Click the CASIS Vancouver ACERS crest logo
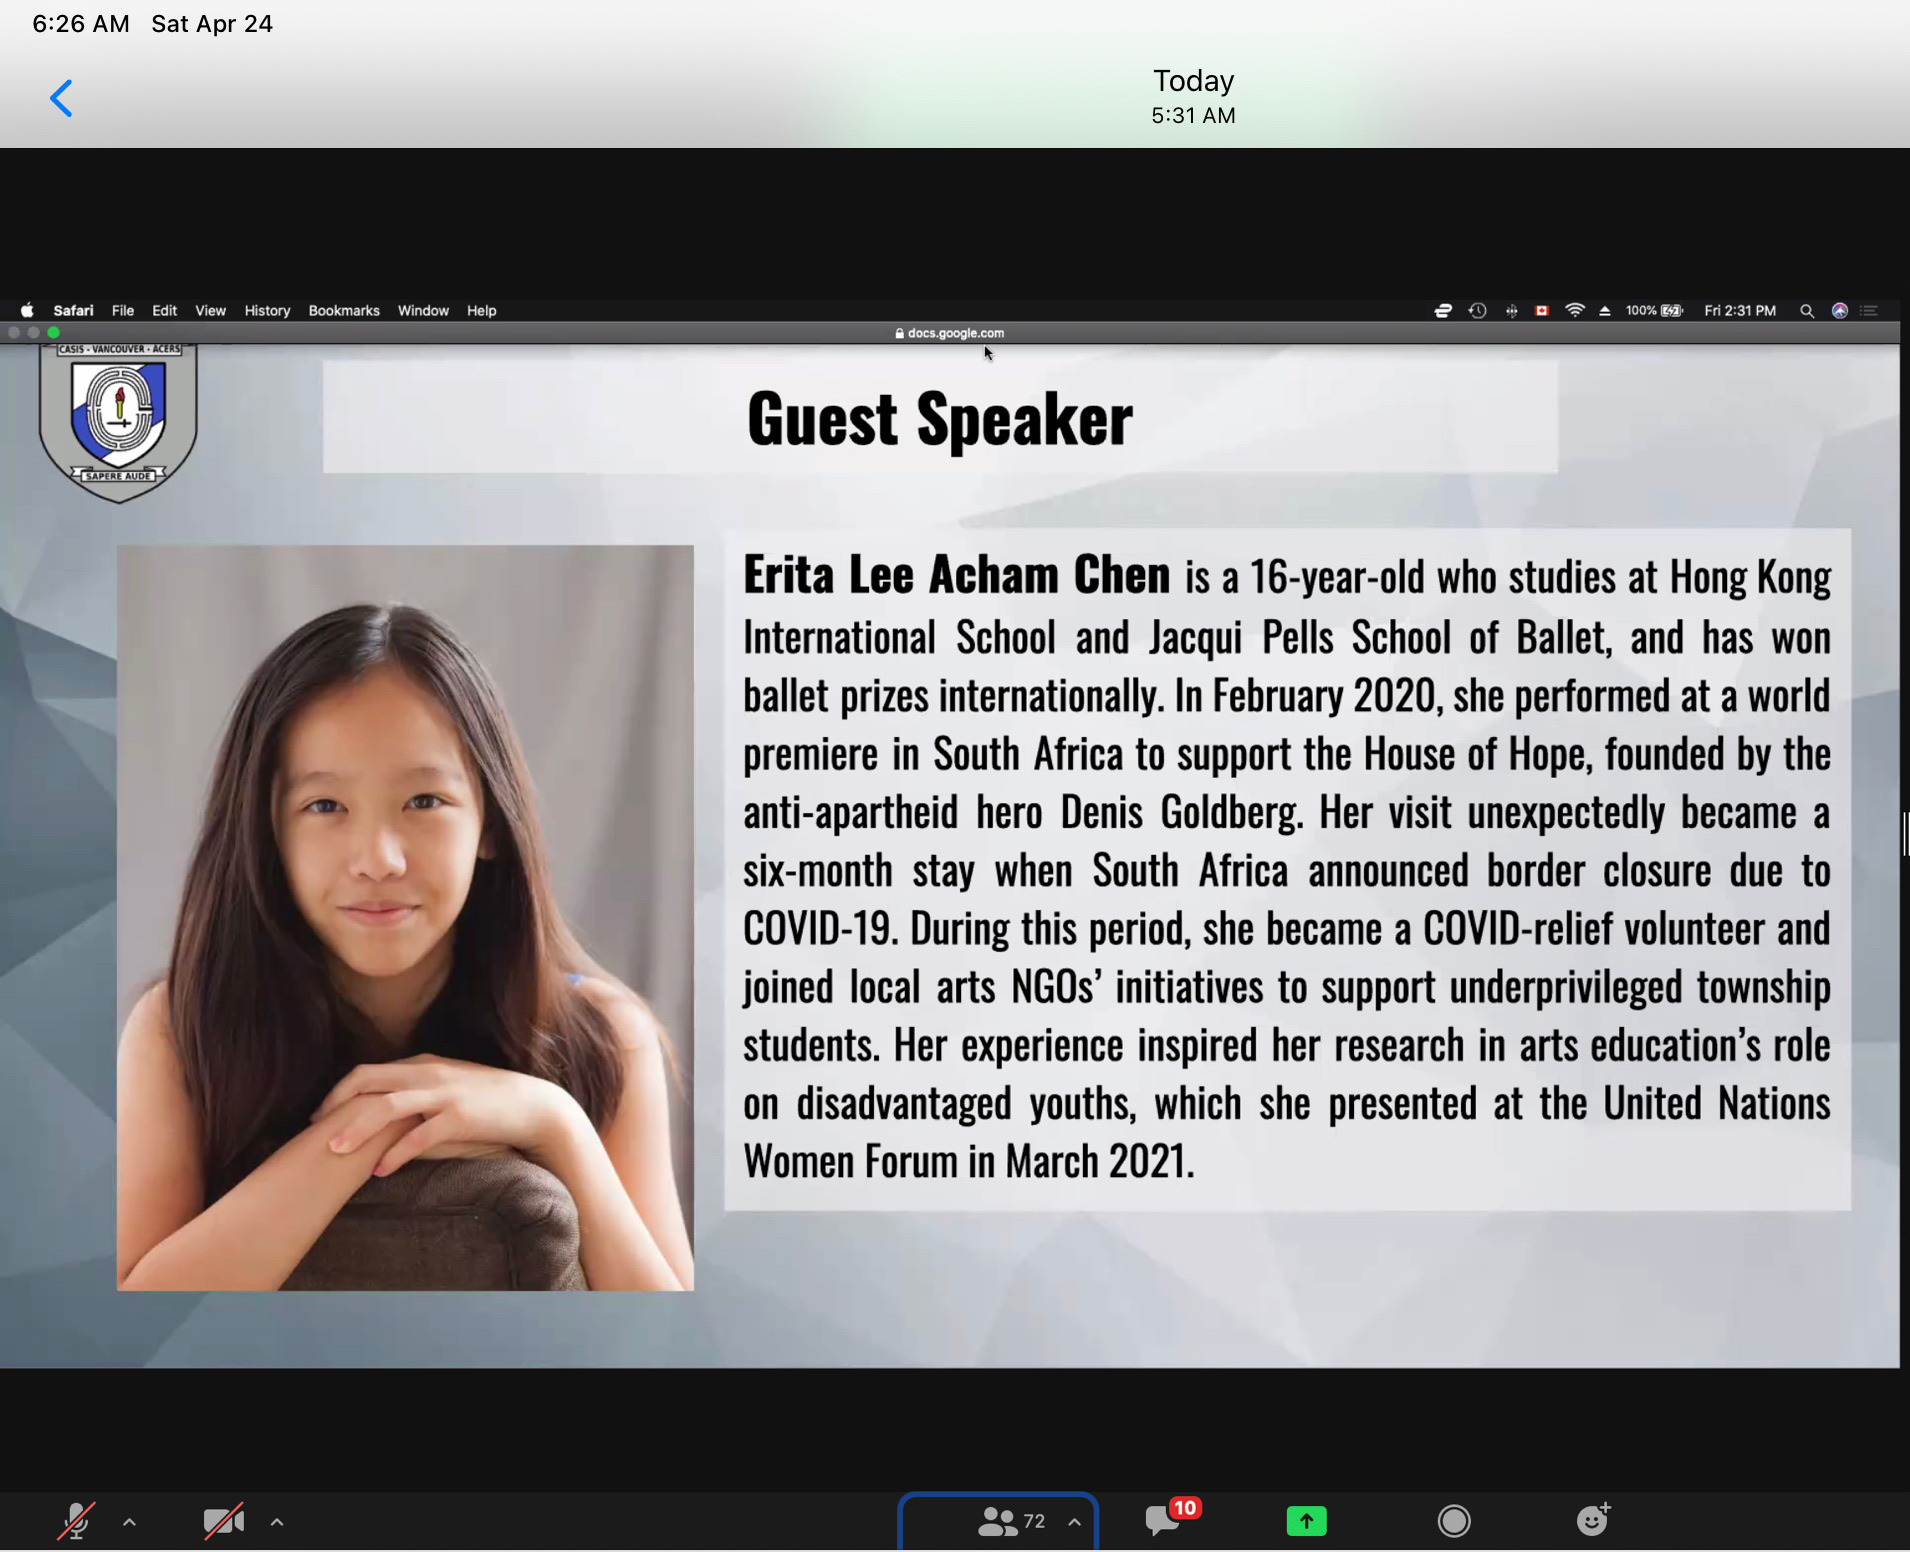This screenshot has width=1910, height=1552. [118, 422]
